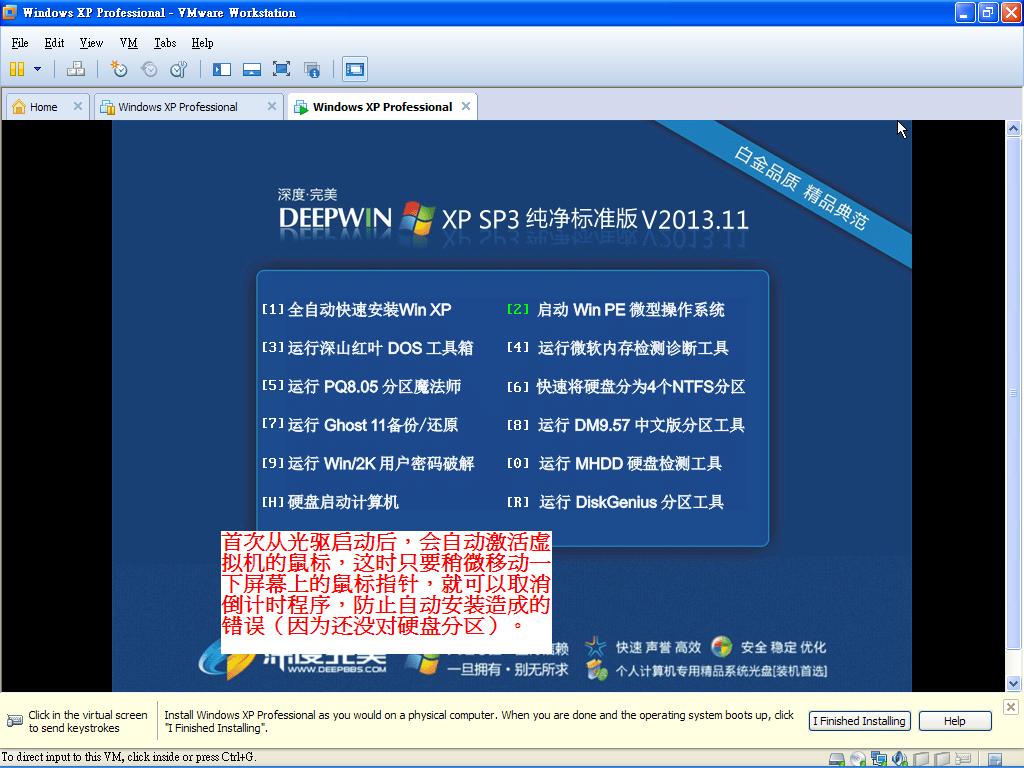The image size is (1024, 768).
Task: Click the Revert to snapshot icon
Action: 149,69
